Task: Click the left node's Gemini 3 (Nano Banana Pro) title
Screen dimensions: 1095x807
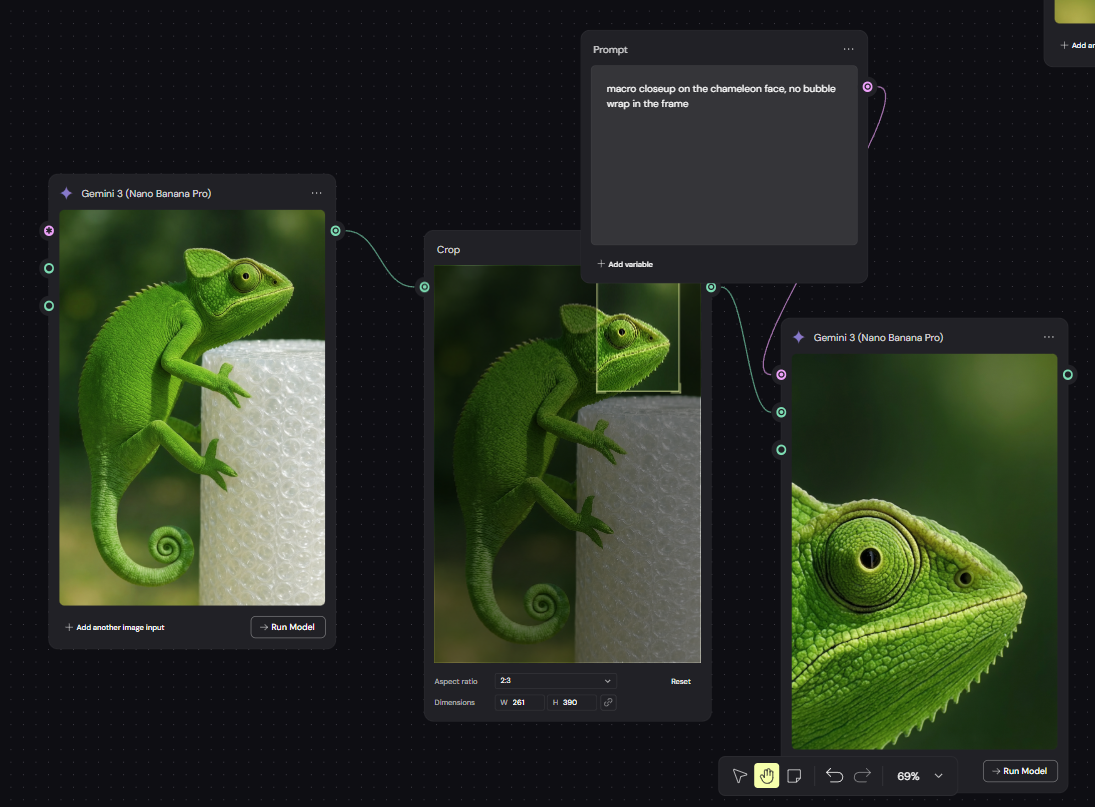Action: click(146, 193)
